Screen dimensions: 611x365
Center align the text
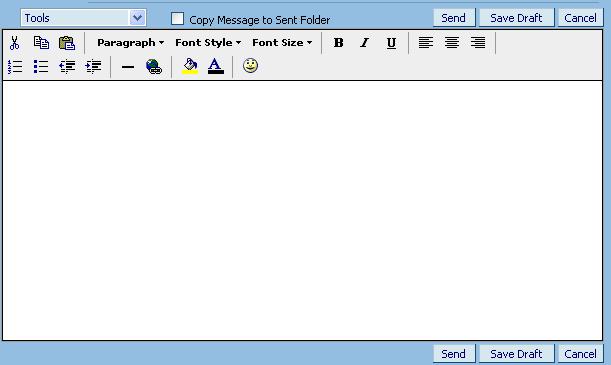click(x=452, y=42)
